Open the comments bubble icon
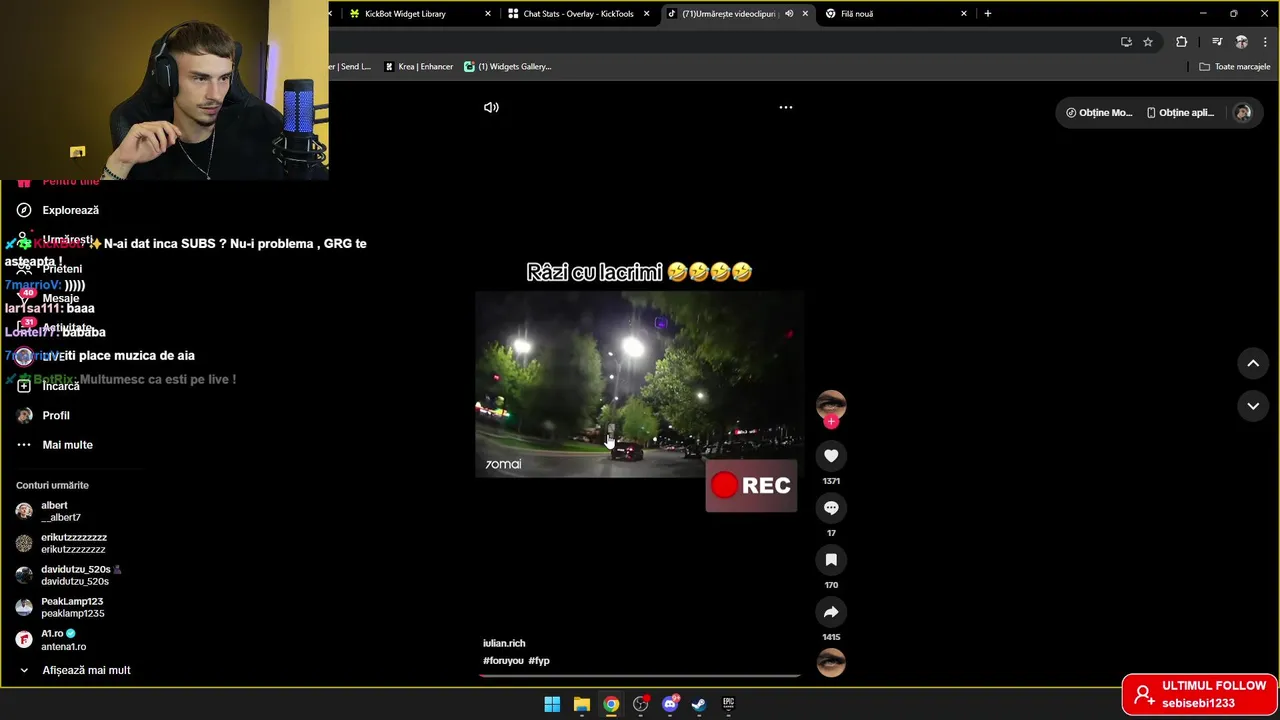This screenshot has height=720, width=1280. tap(831, 508)
